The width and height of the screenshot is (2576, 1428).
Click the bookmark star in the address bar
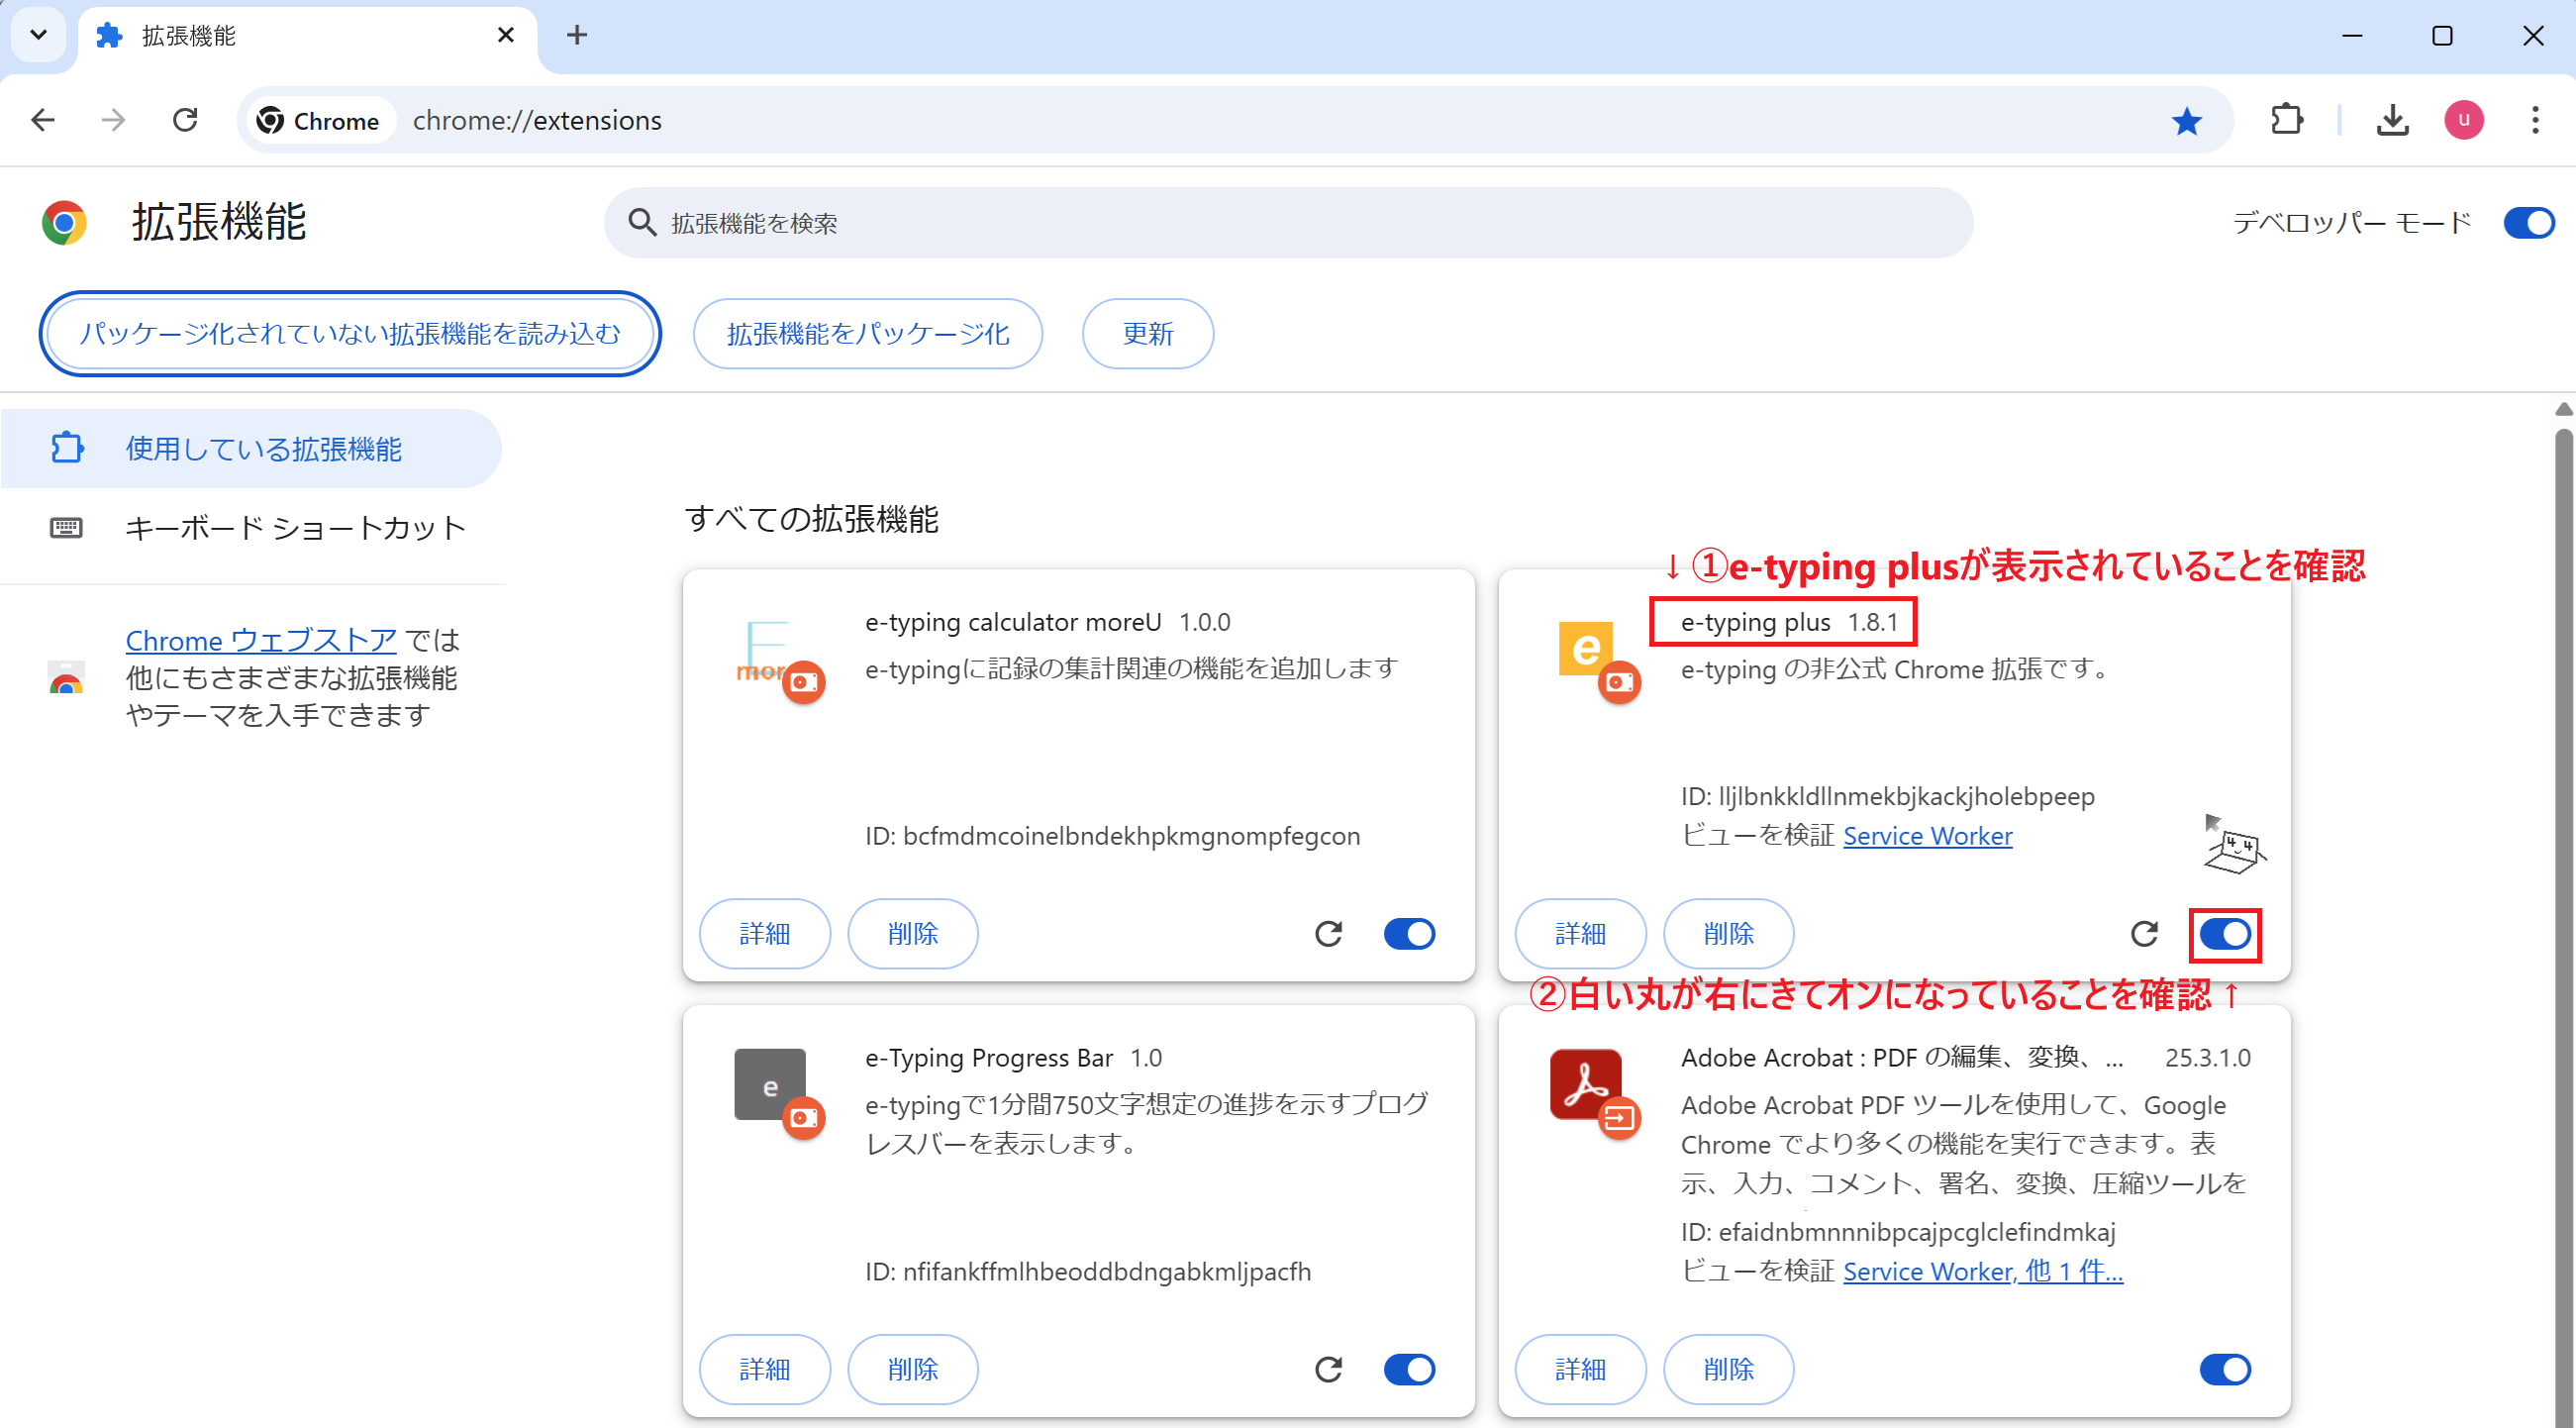(x=2186, y=121)
